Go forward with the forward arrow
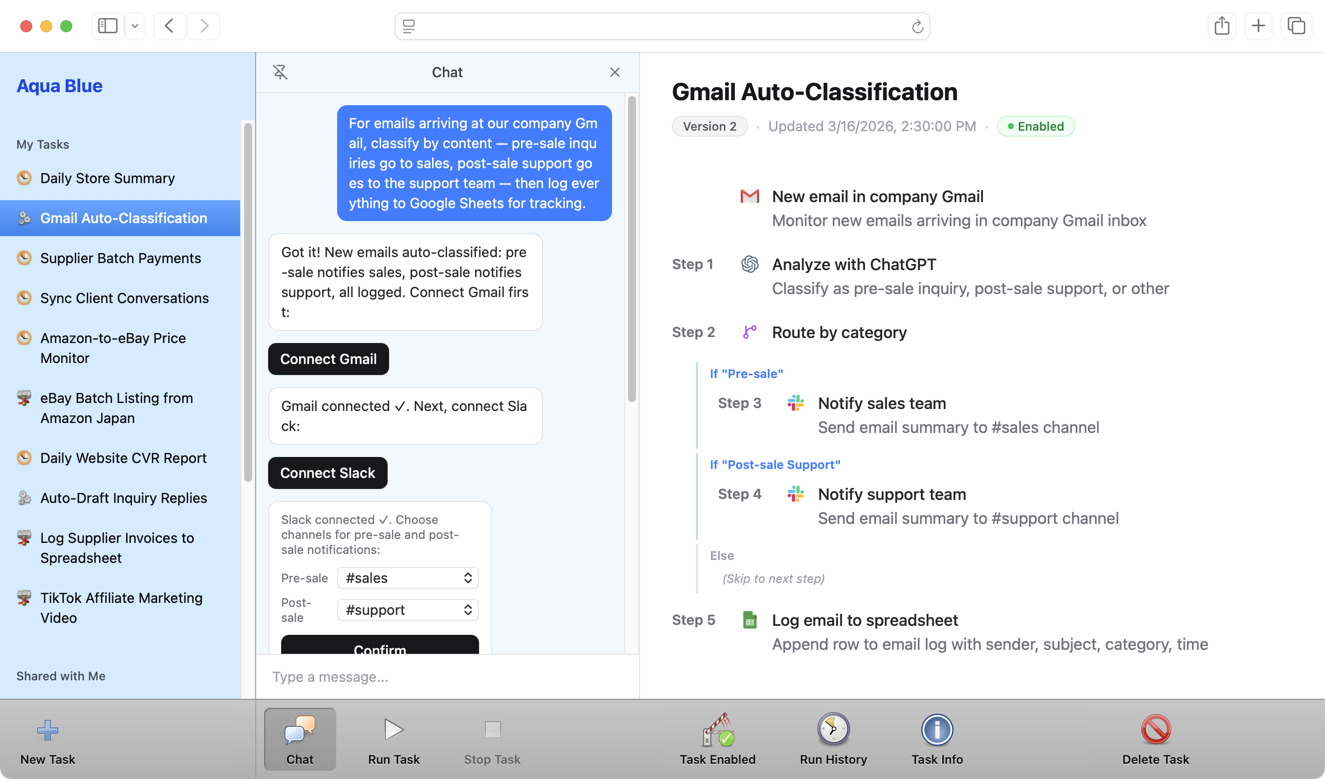The width and height of the screenshot is (1325, 779). [204, 26]
